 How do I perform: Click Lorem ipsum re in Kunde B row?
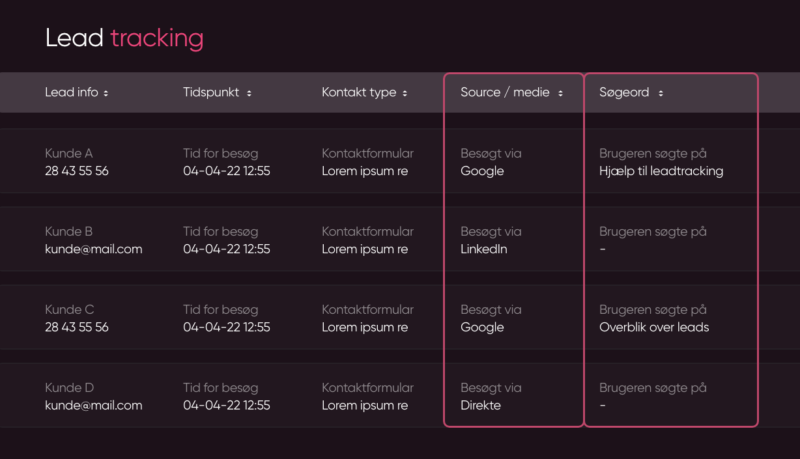click(x=365, y=249)
